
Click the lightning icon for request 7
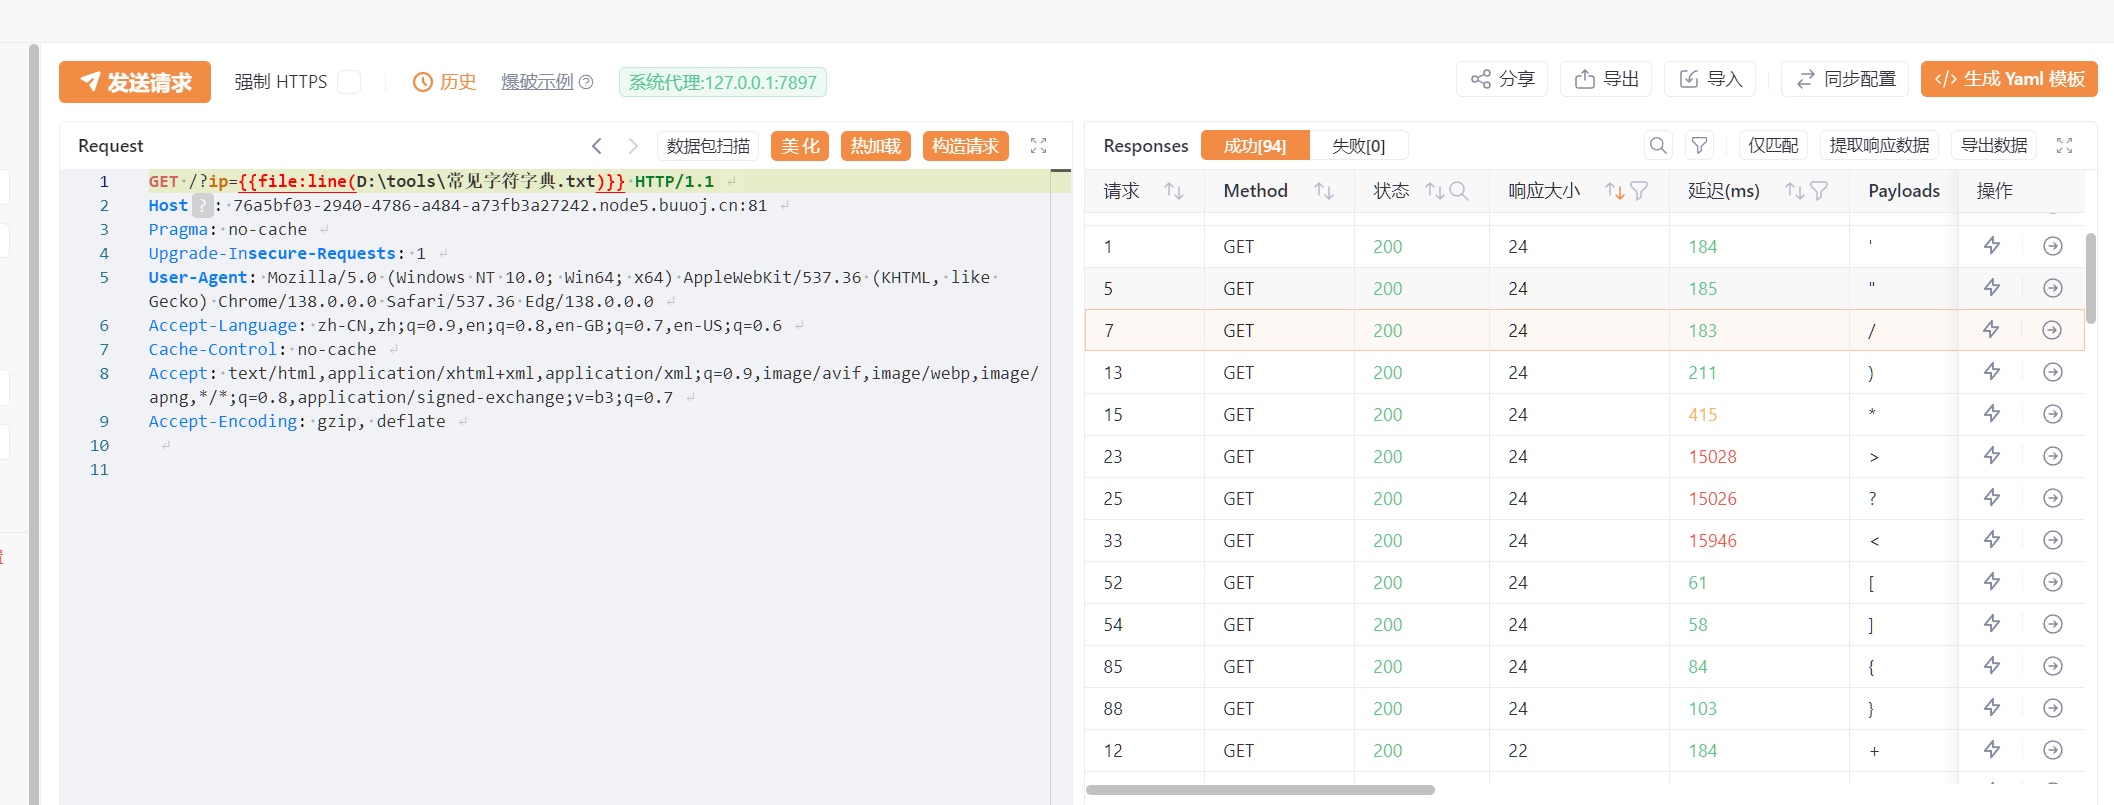point(1991,330)
